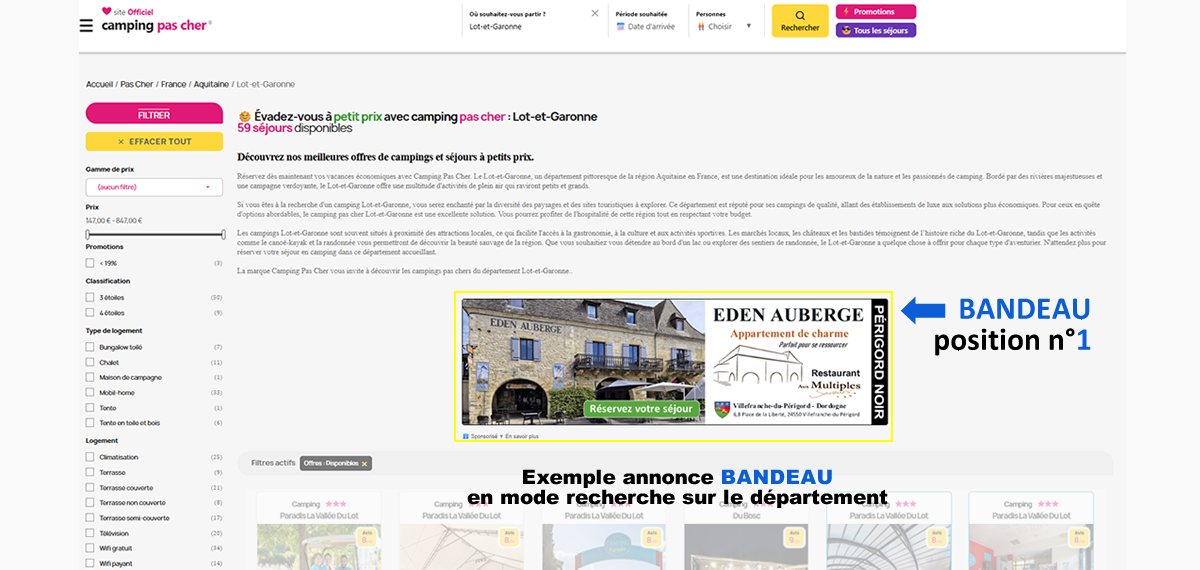This screenshot has width=1200, height=570.
Task: Click the 59 séjours disponibles text
Action: [295, 128]
